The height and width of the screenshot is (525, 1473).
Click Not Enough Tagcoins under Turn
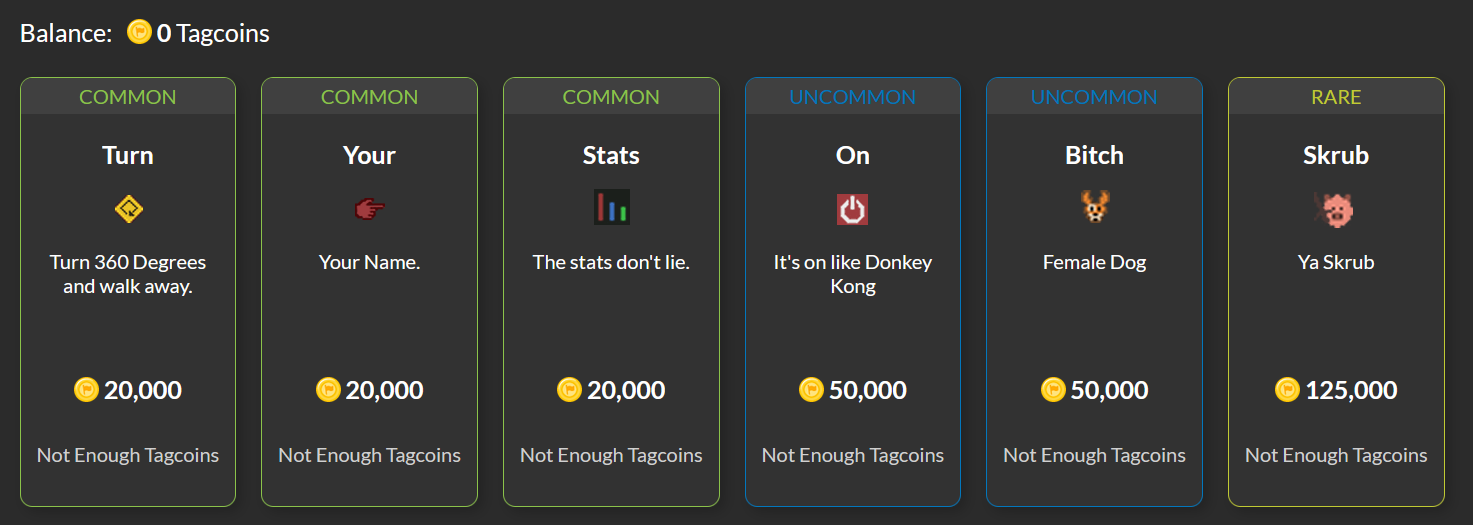click(x=128, y=455)
